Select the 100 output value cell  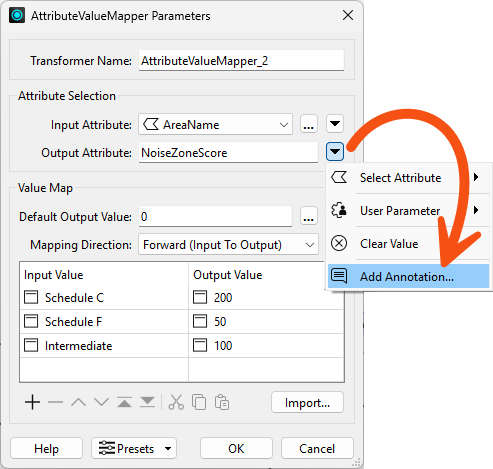[x=266, y=346]
